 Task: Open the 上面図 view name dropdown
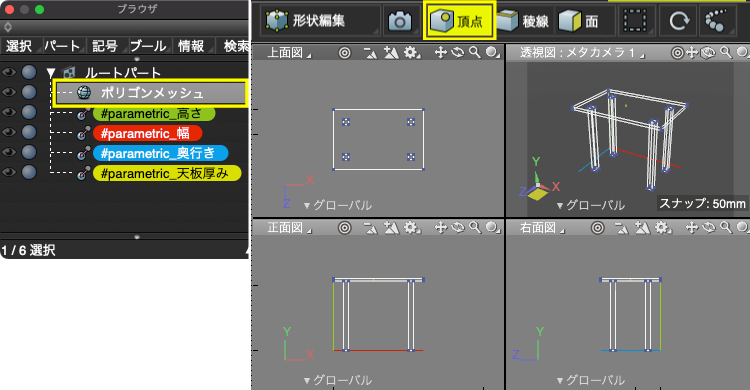point(288,52)
